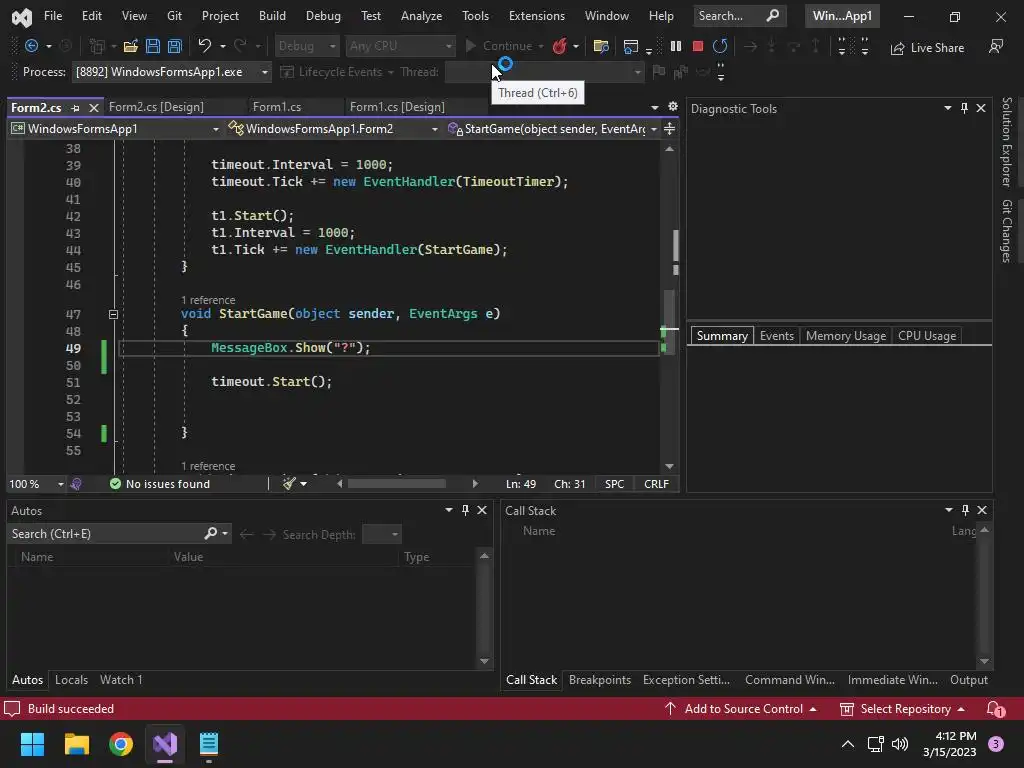This screenshot has width=1024, height=768.
Task: Click the Stop Debugging red square icon
Action: (x=698, y=46)
